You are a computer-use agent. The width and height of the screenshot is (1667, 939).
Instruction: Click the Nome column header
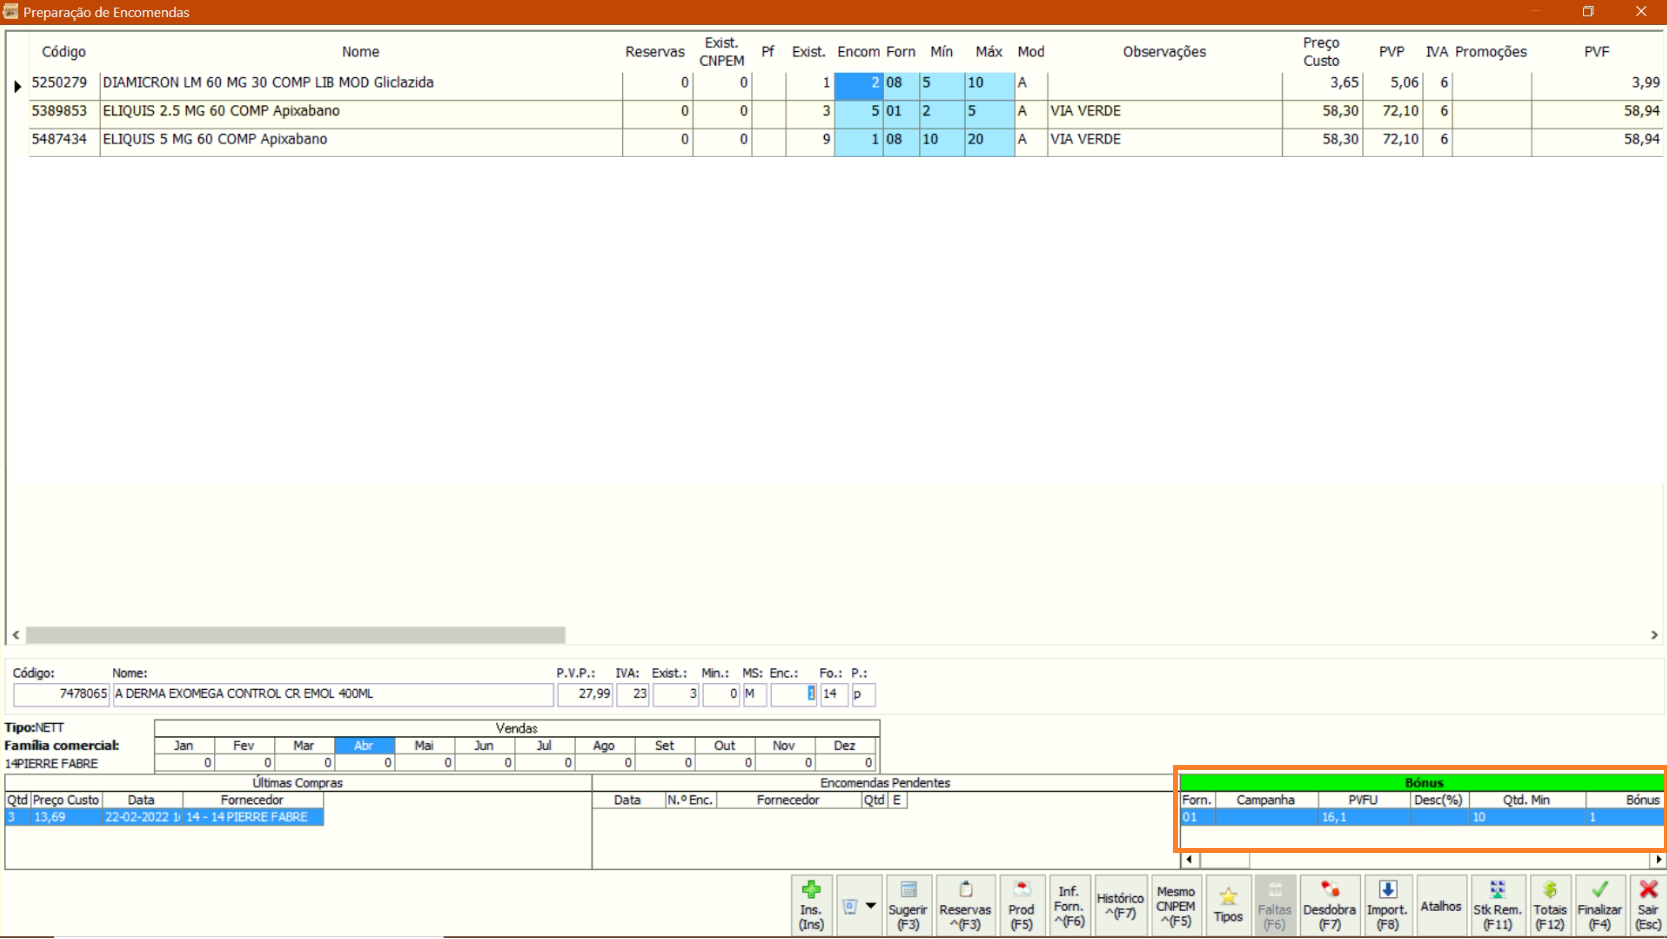tap(360, 52)
